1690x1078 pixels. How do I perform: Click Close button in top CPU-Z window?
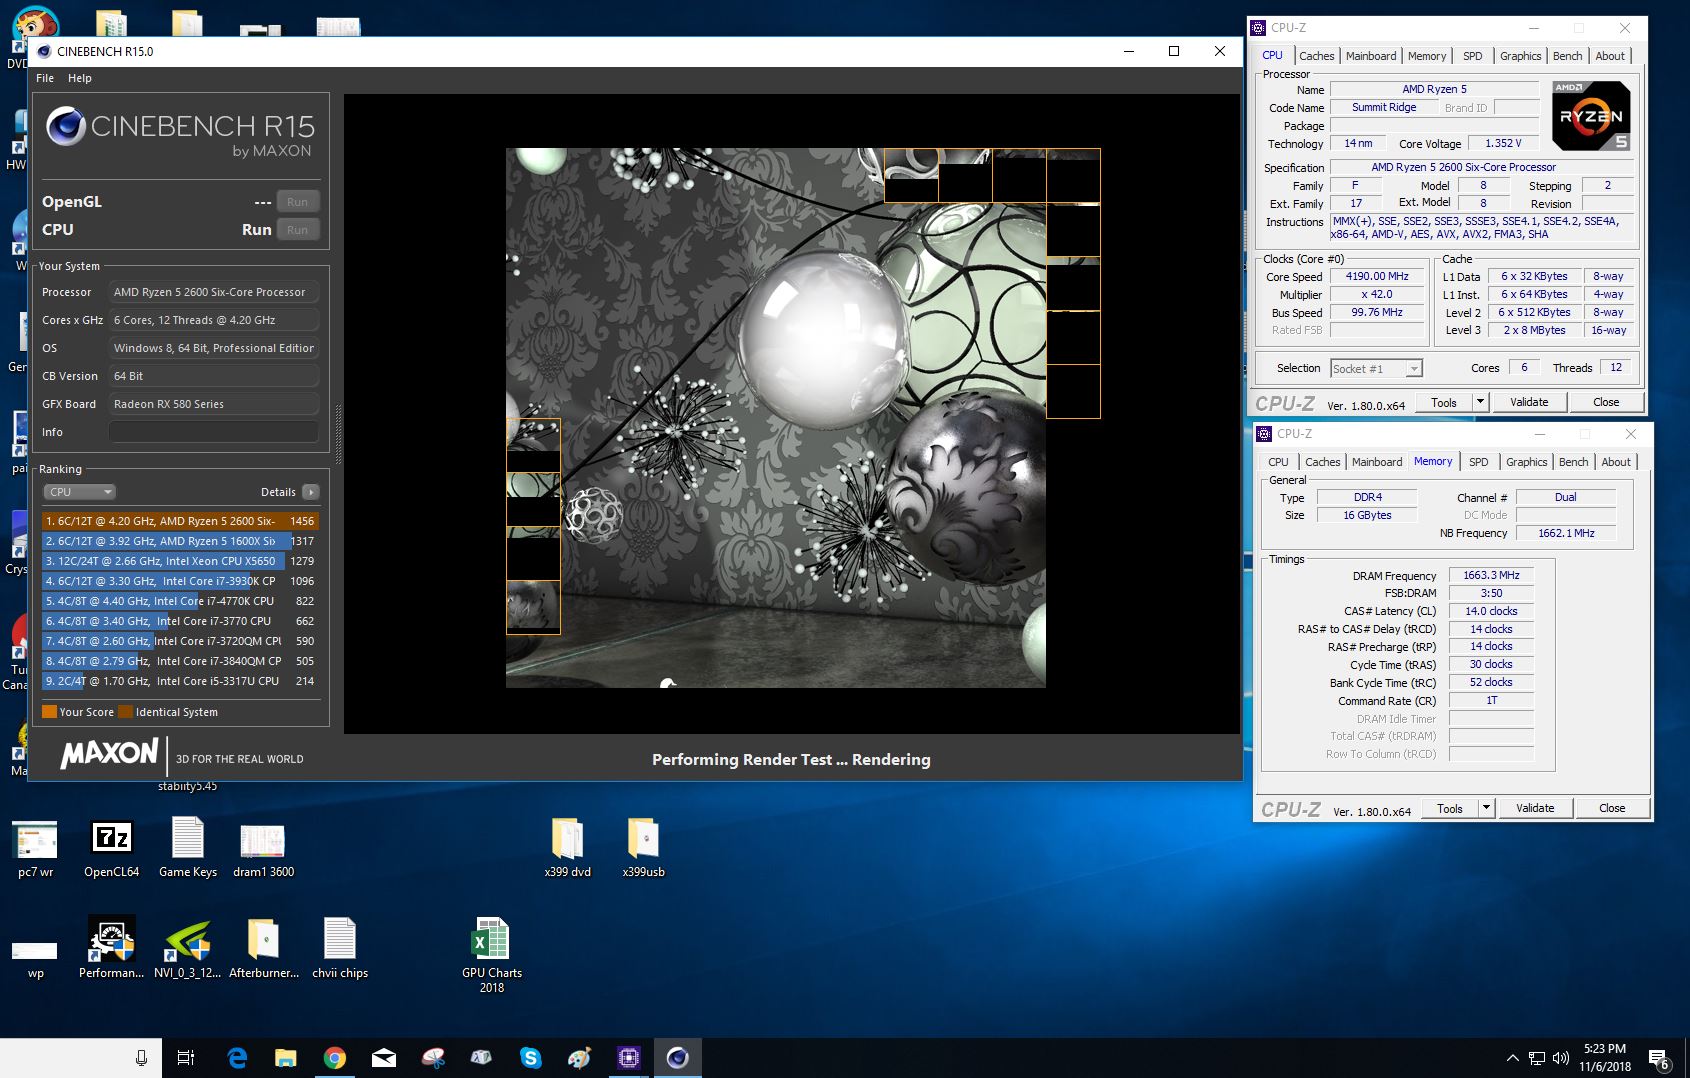point(1606,402)
